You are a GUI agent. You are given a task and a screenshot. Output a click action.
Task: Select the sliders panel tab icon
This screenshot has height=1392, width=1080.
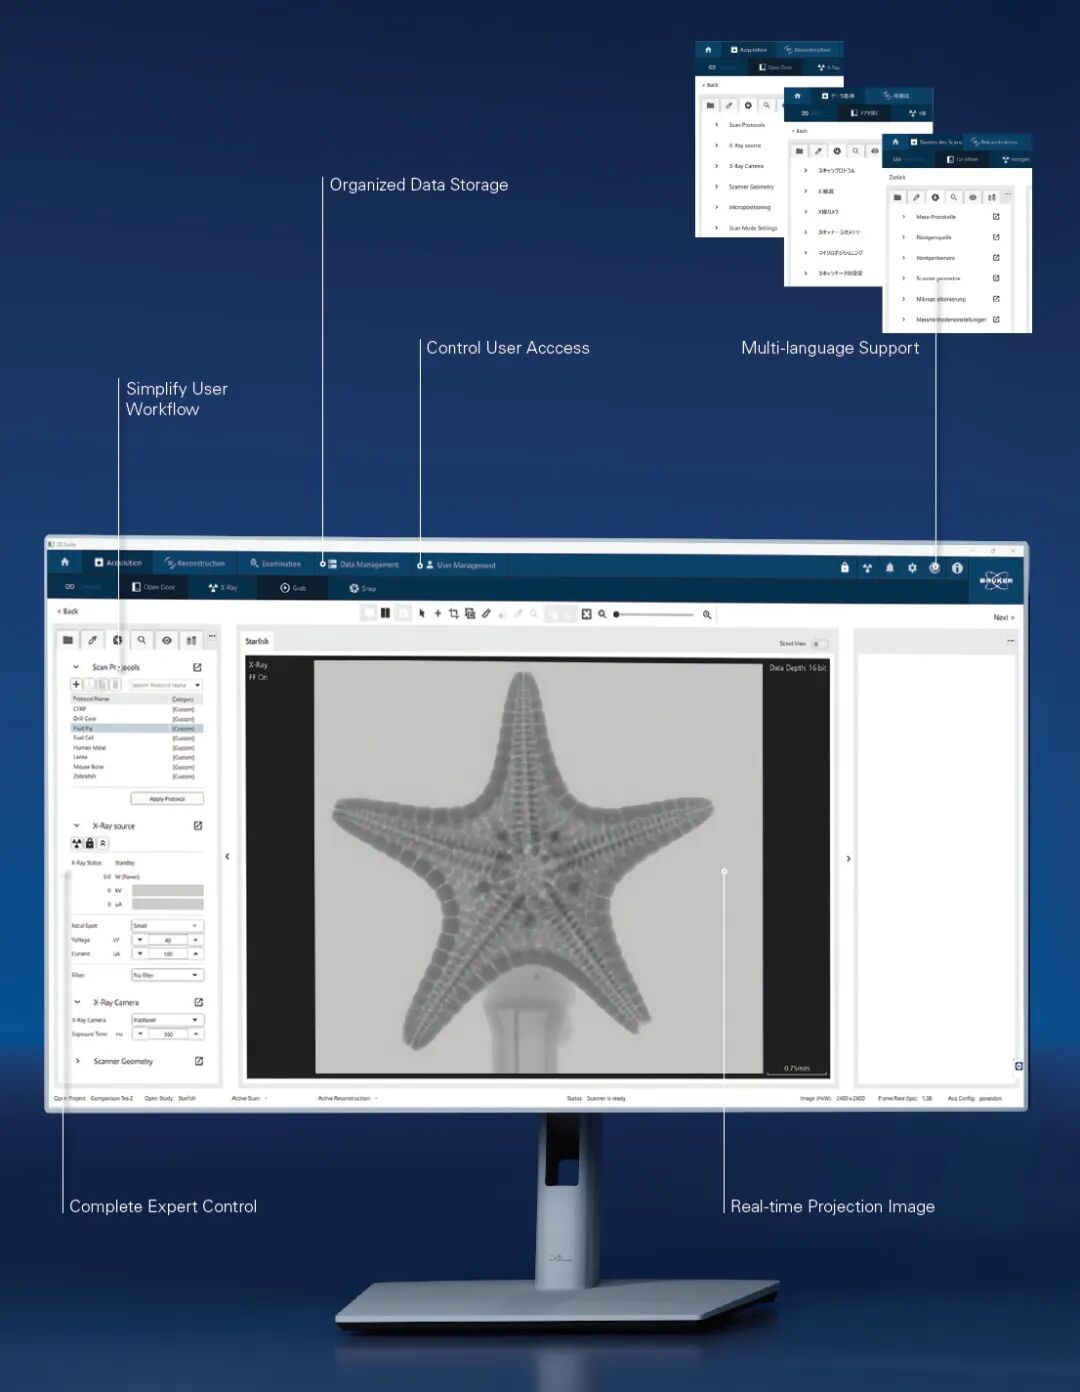(191, 640)
